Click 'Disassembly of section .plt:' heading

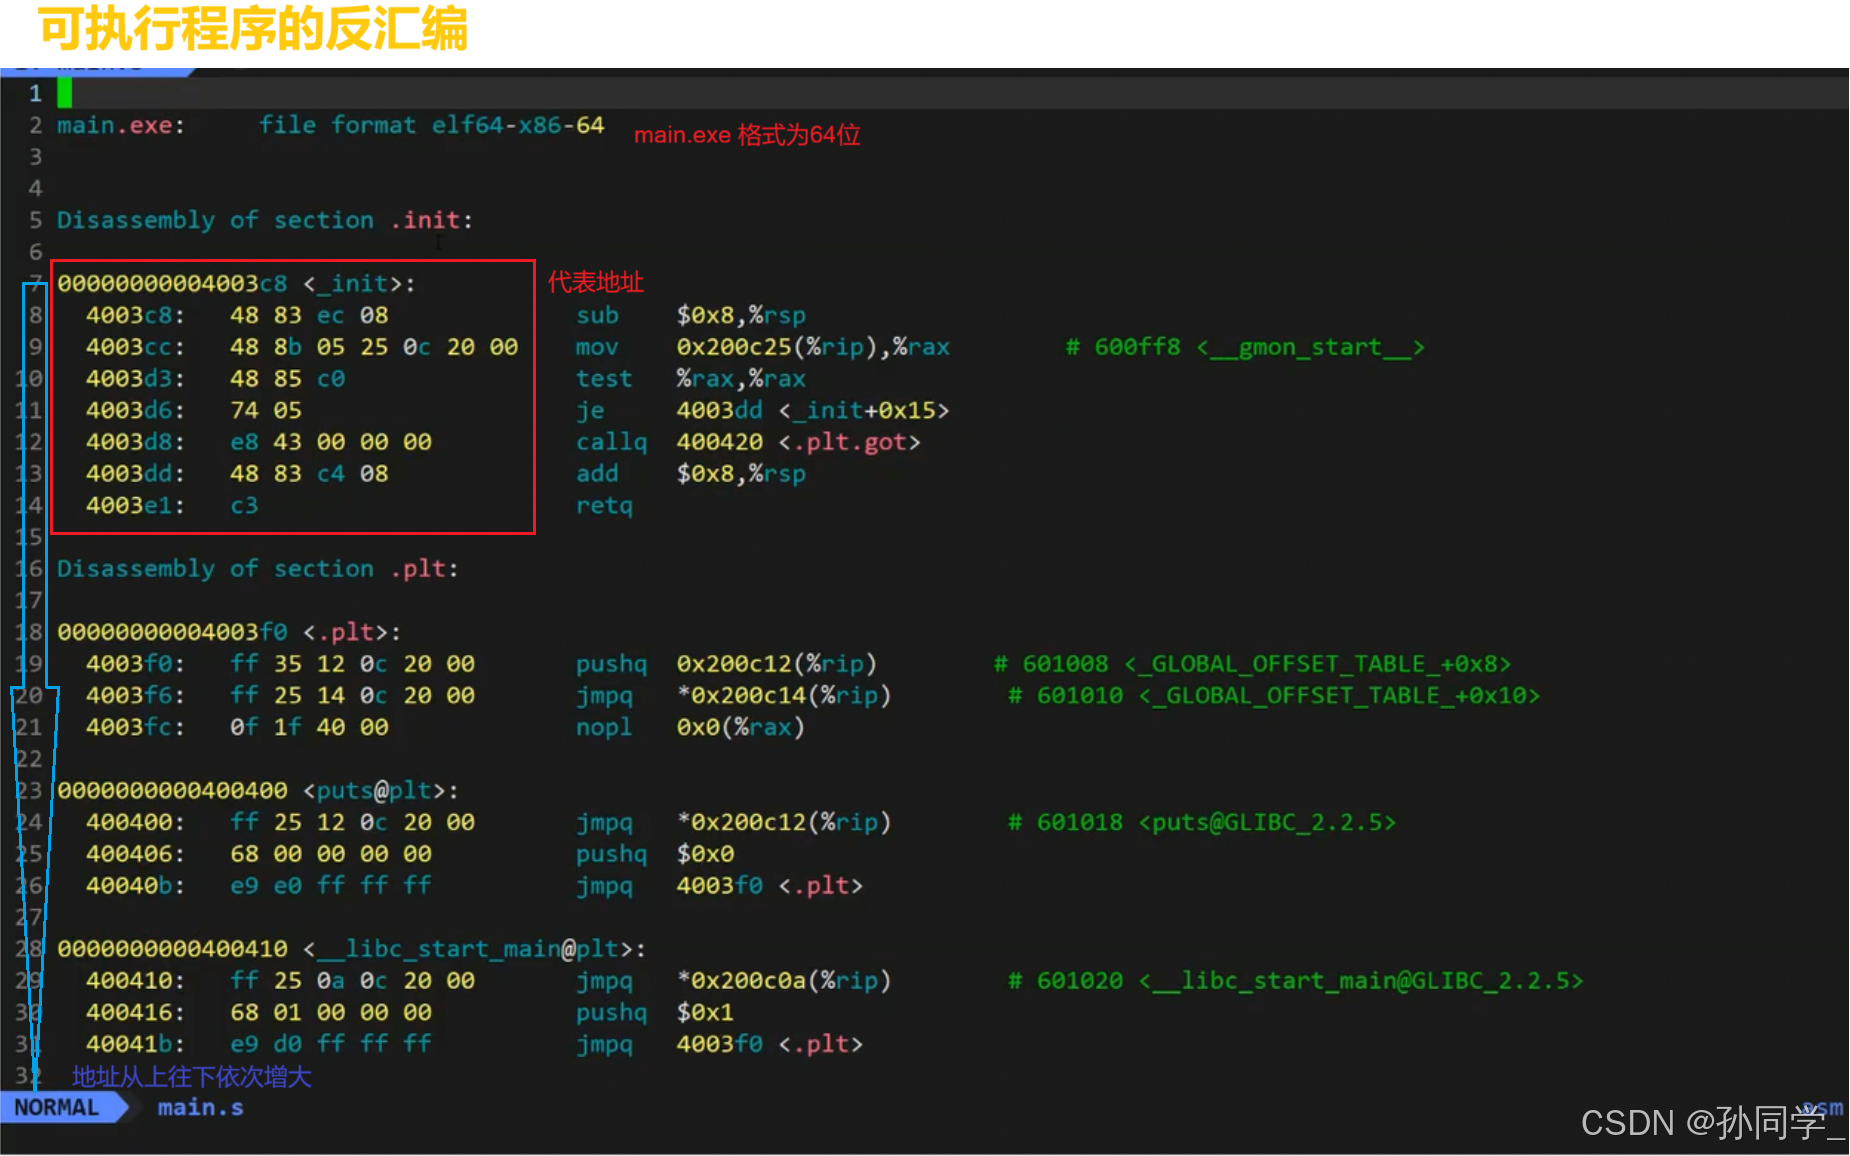tap(258, 569)
